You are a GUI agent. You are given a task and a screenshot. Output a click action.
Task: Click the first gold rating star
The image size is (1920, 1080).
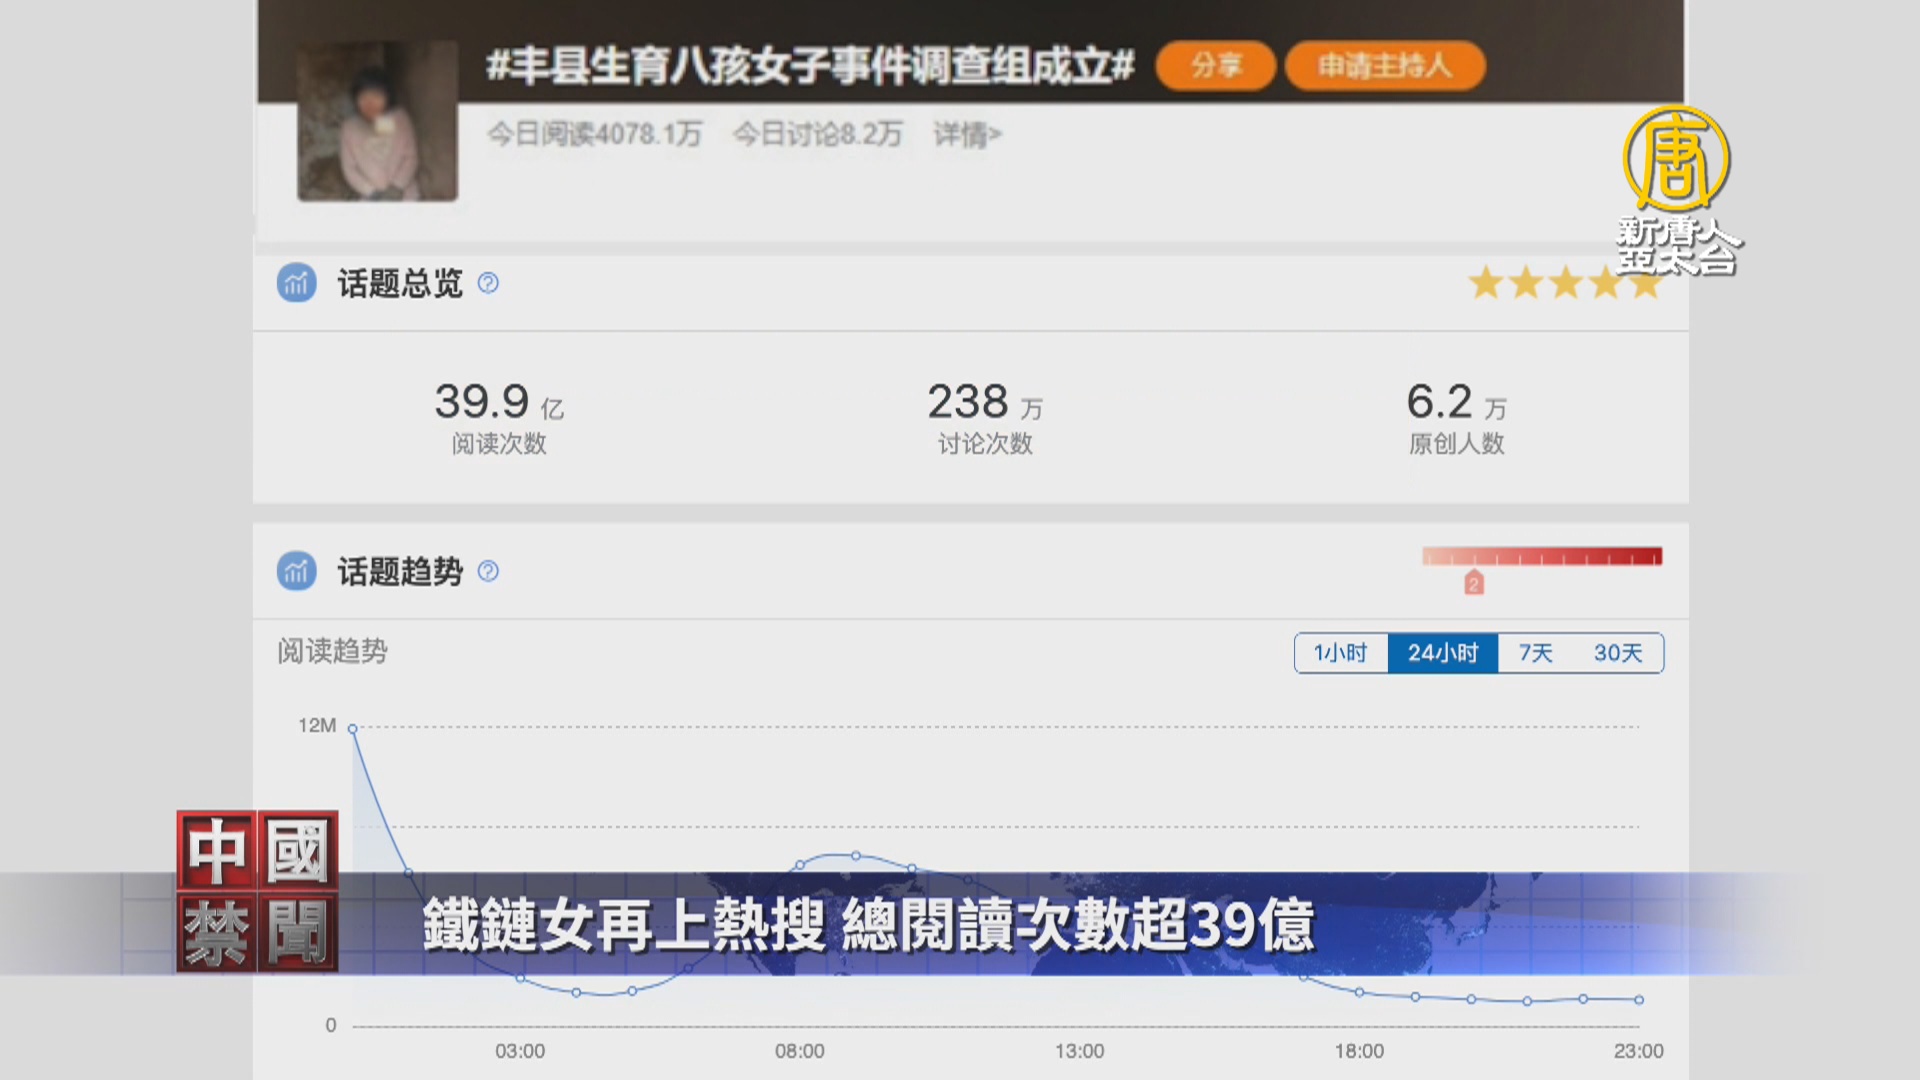point(1486,283)
